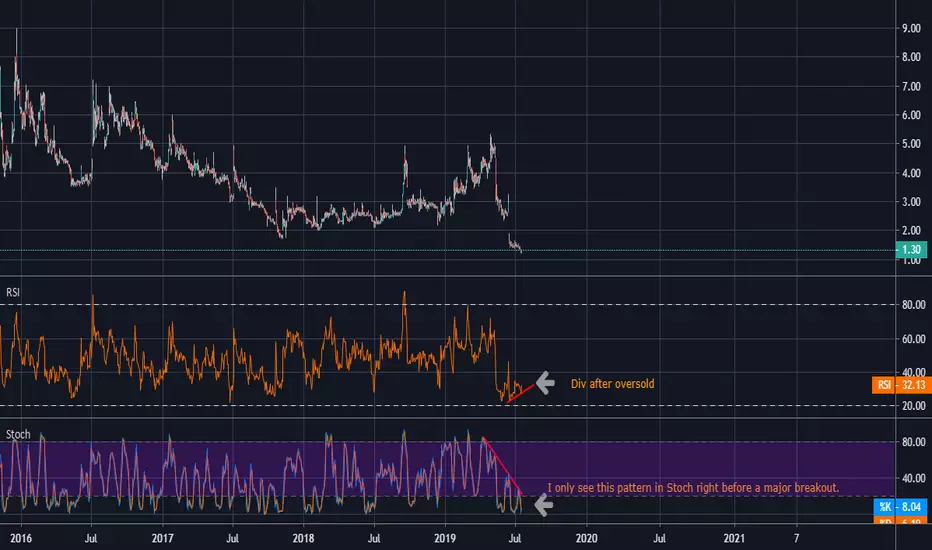Click the 60.00 level on RSI axis
The image size is (932, 550).
coord(914,339)
